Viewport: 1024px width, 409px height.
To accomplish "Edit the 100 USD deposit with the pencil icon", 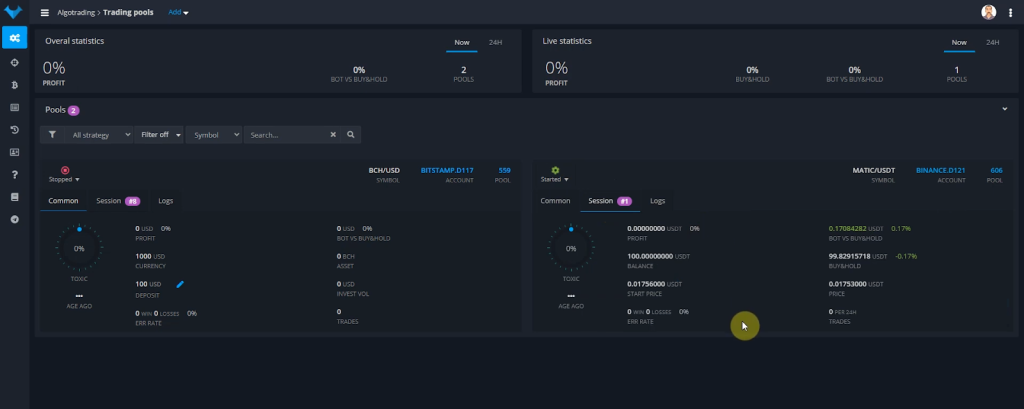I will point(180,285).
